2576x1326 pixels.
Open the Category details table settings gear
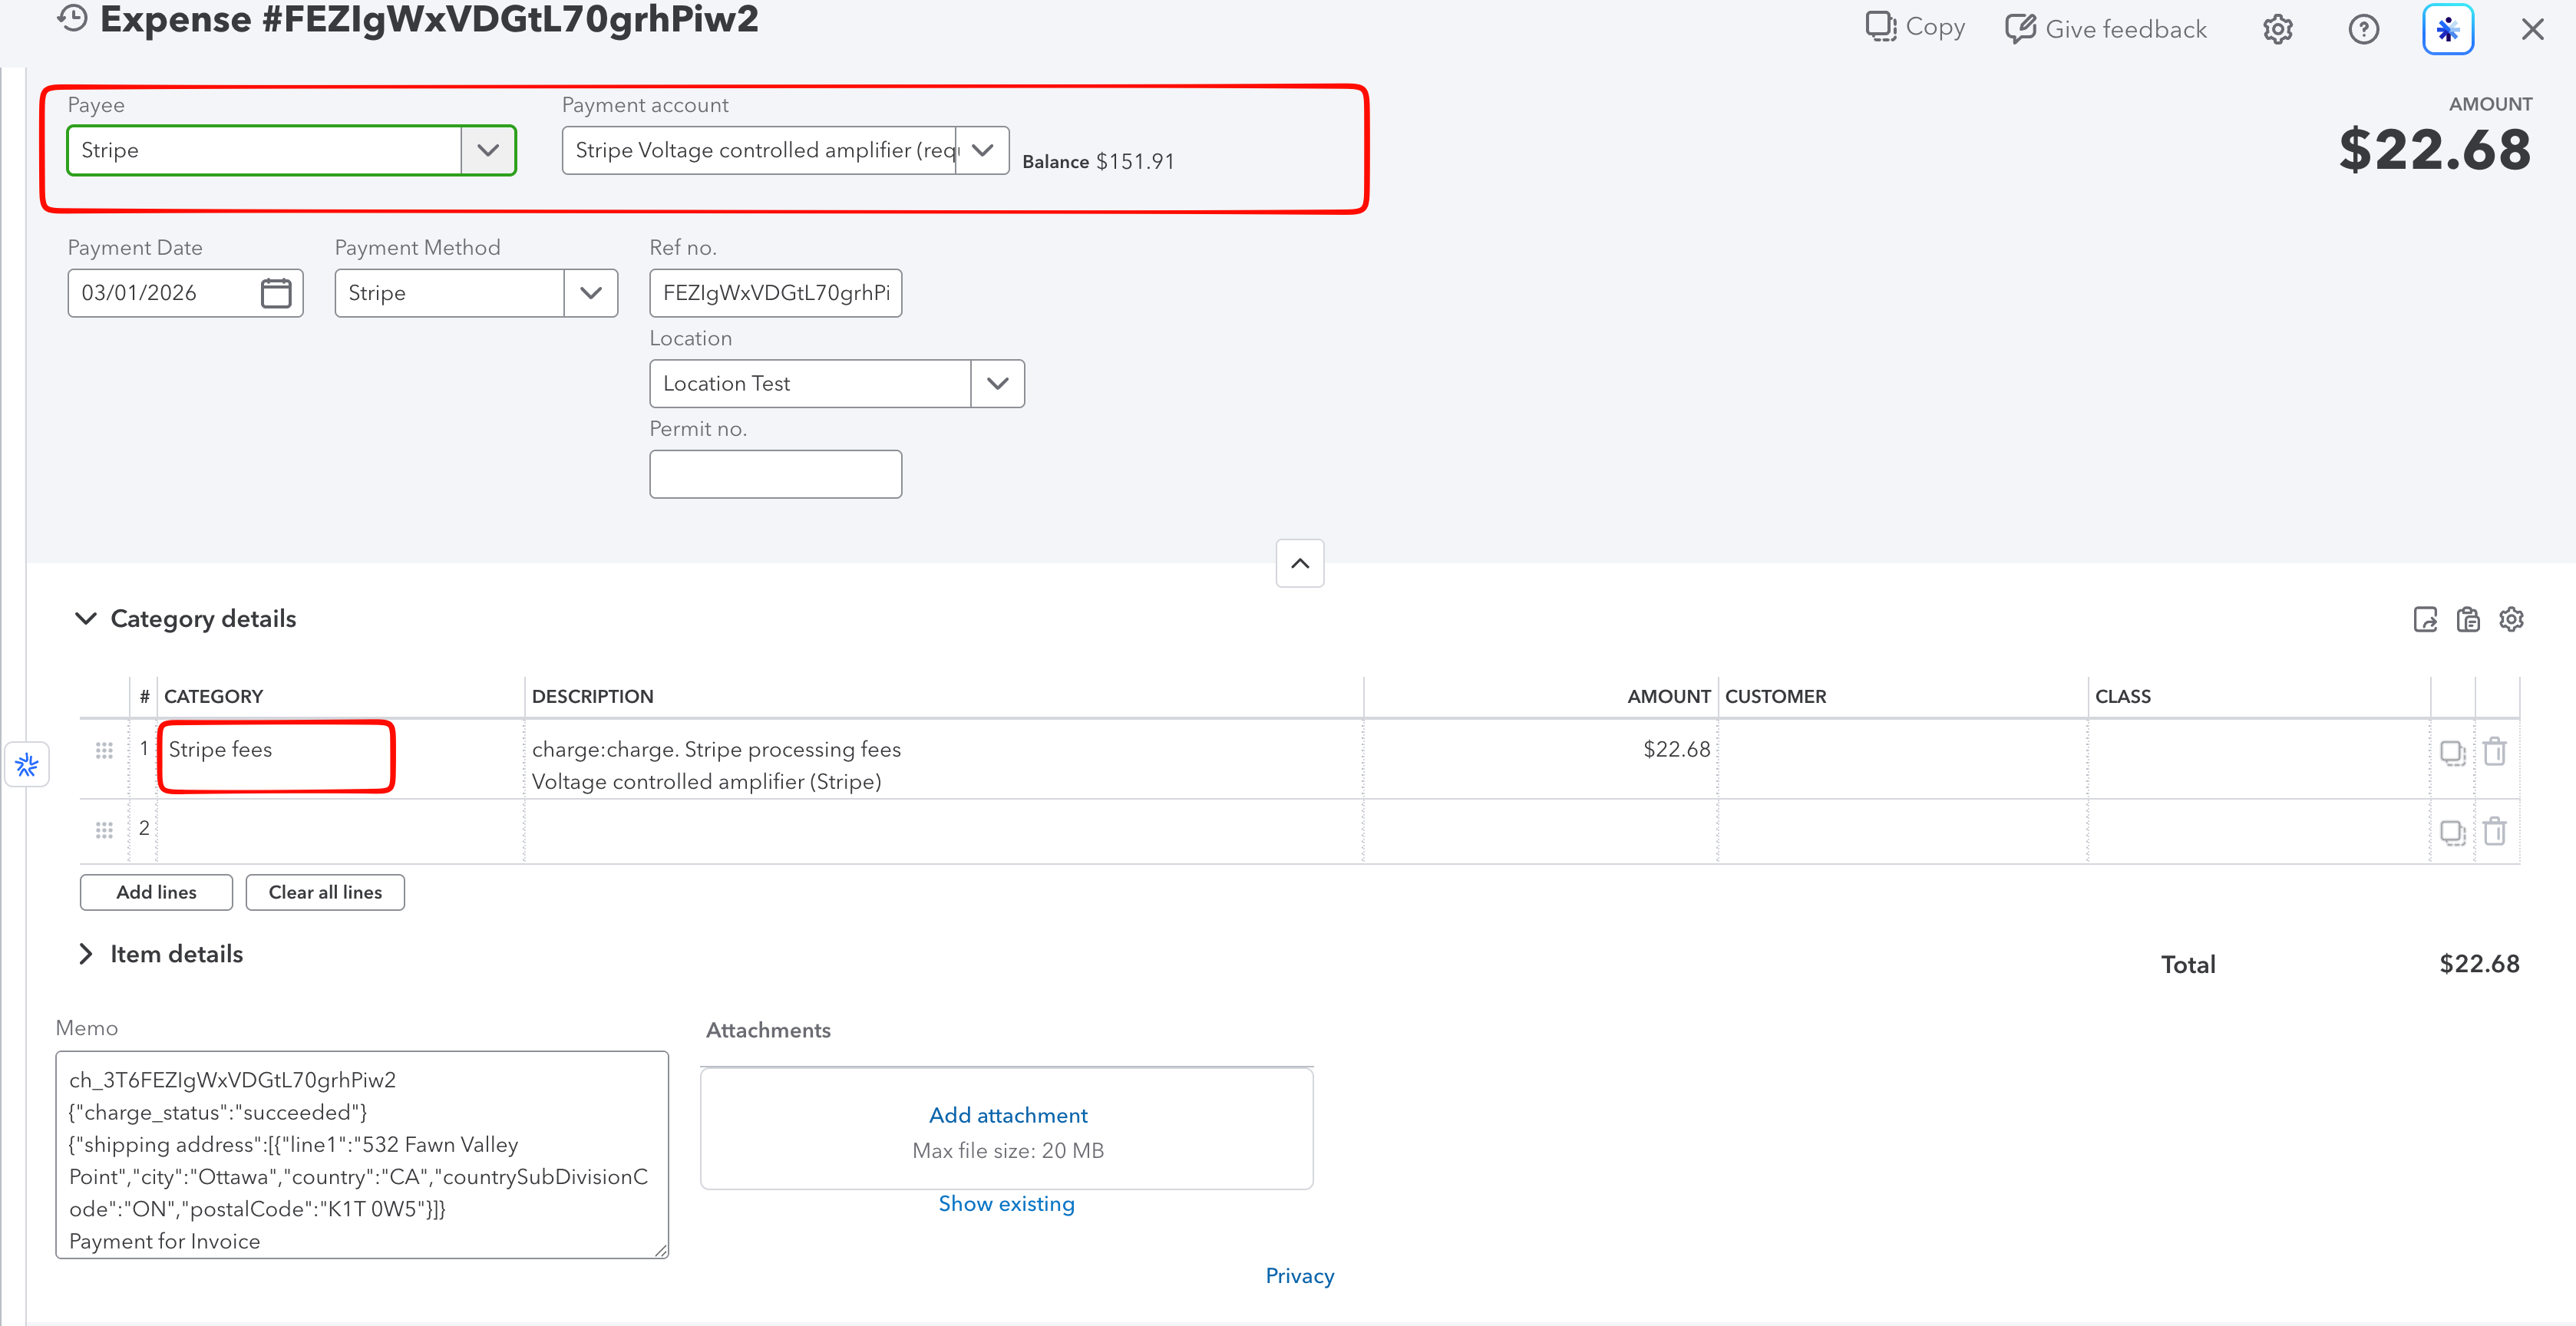point(2511,619)
